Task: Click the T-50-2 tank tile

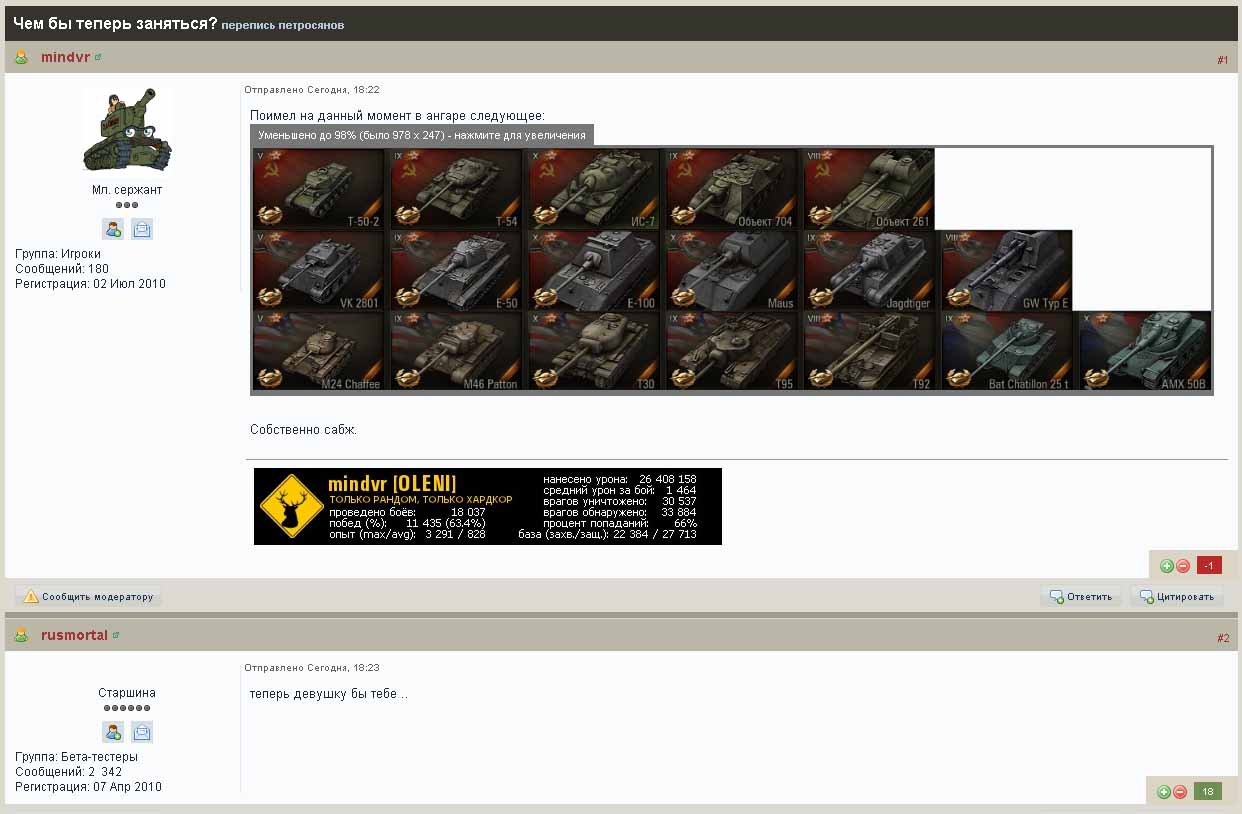Action: pos(319,189)
